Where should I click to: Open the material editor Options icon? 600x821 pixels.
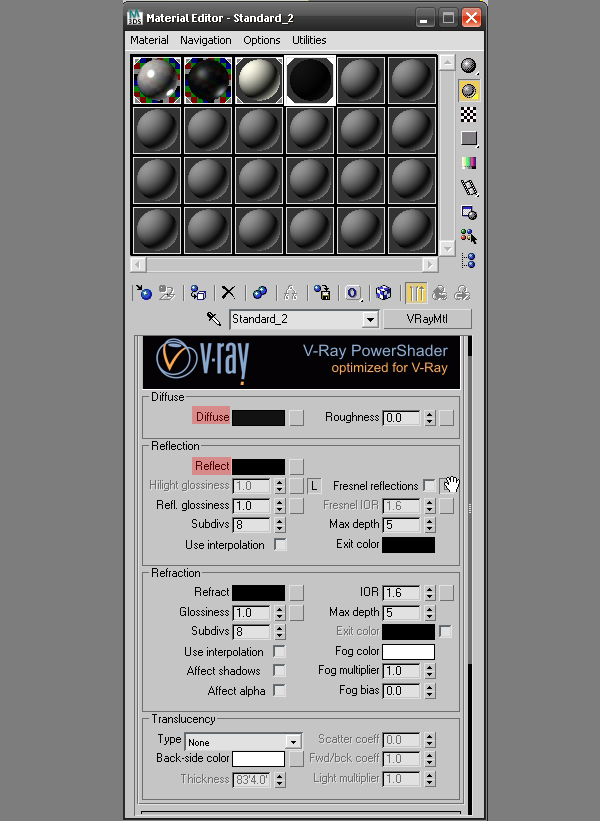469,212
